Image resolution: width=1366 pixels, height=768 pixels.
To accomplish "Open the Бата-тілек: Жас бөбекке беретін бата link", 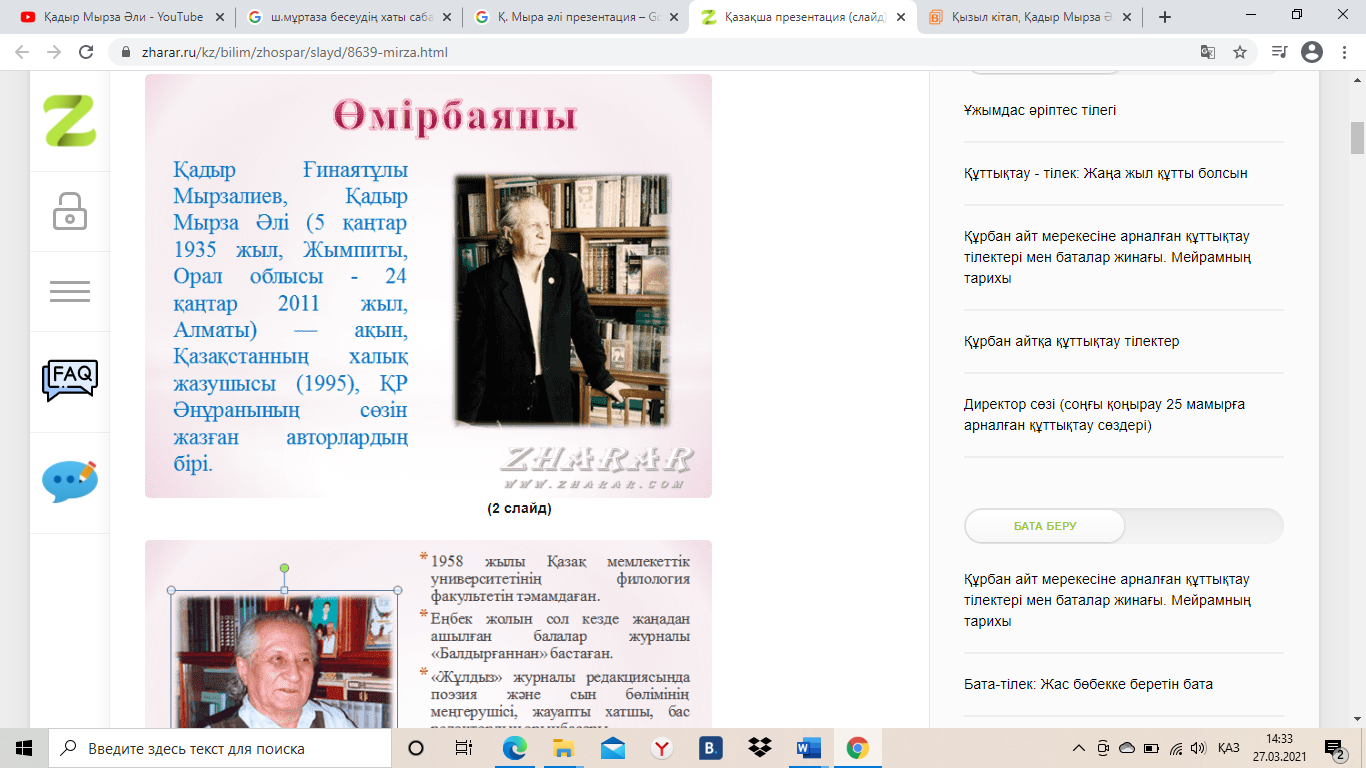I will 1088,684.
